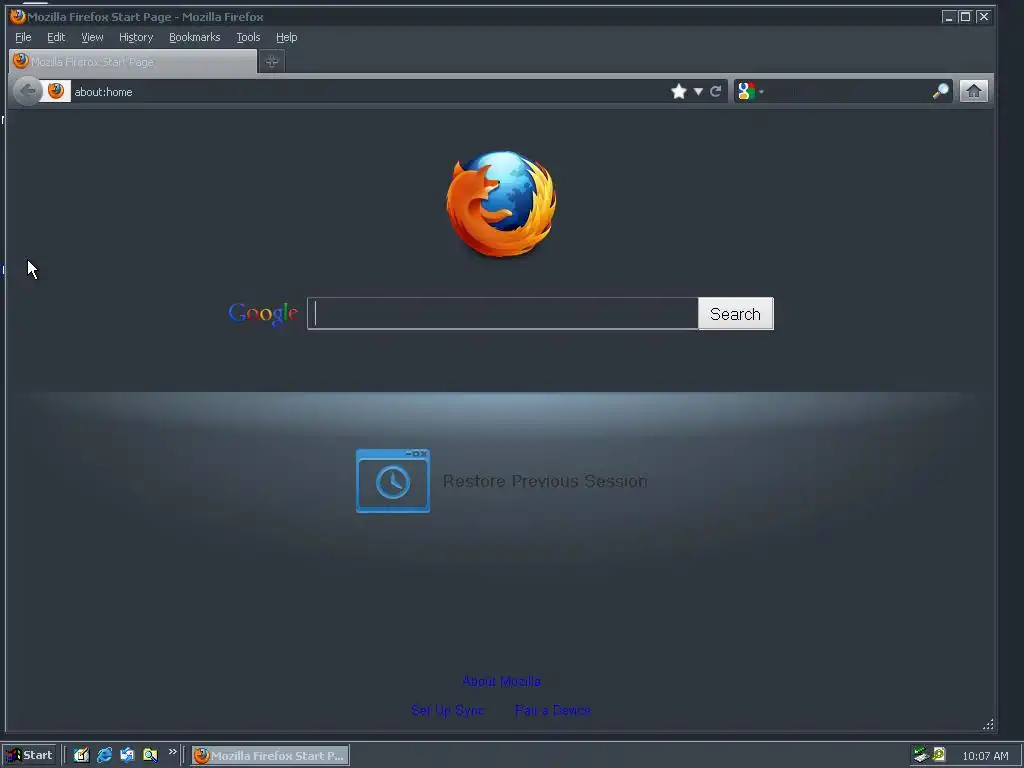Open the Bookmarks menu

point(195,37)
